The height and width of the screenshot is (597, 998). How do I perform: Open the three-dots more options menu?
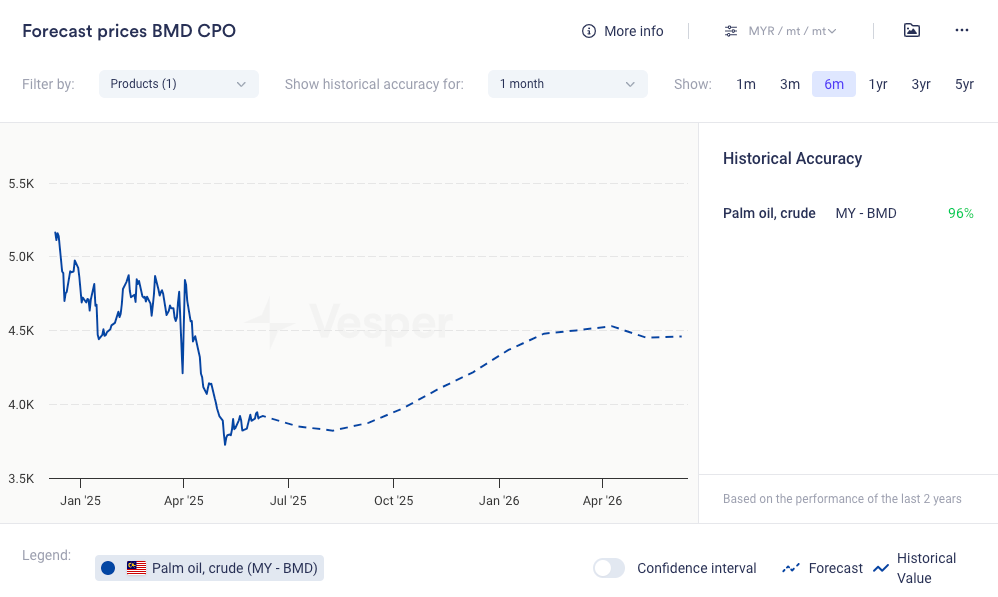click(962, 30)
